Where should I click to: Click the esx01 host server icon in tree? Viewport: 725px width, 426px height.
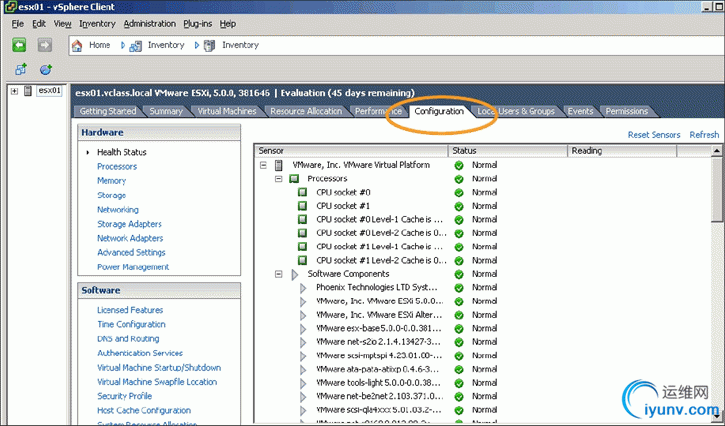28,91
